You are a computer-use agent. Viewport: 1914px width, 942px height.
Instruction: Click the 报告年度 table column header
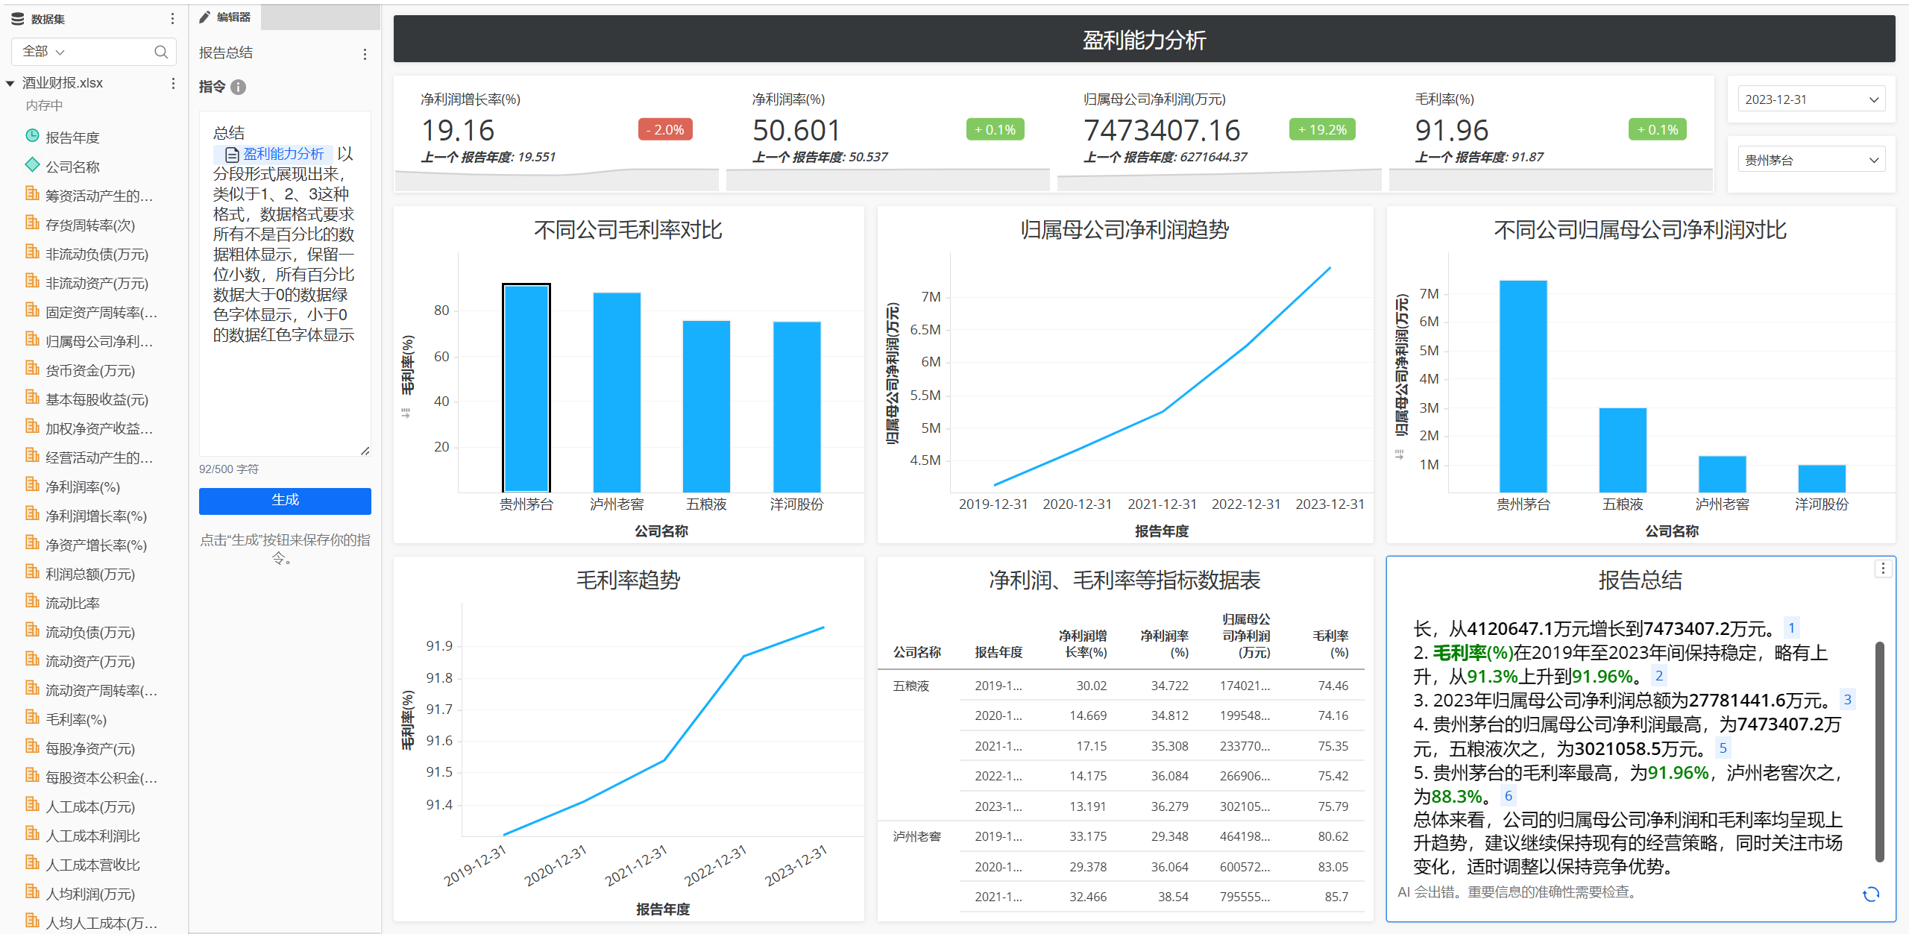pos(999,652)
